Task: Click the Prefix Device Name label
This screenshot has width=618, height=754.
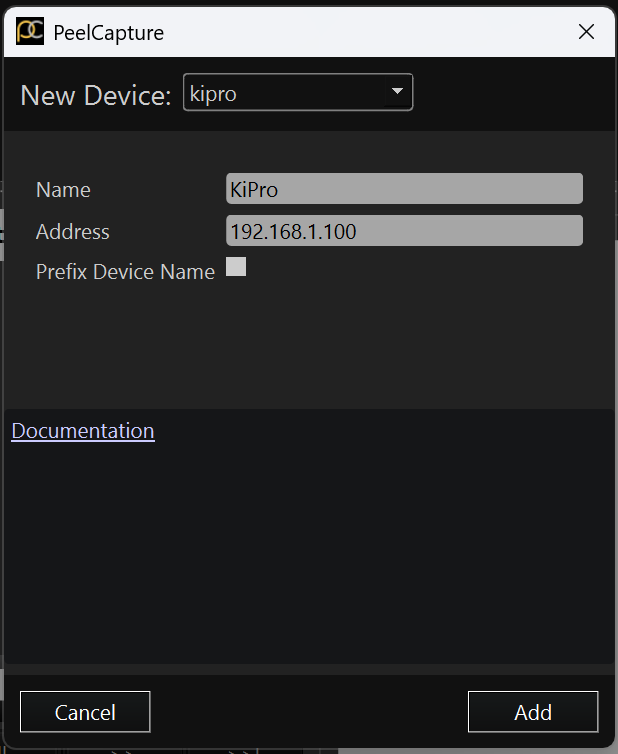Action: click(x=126, y=272)
